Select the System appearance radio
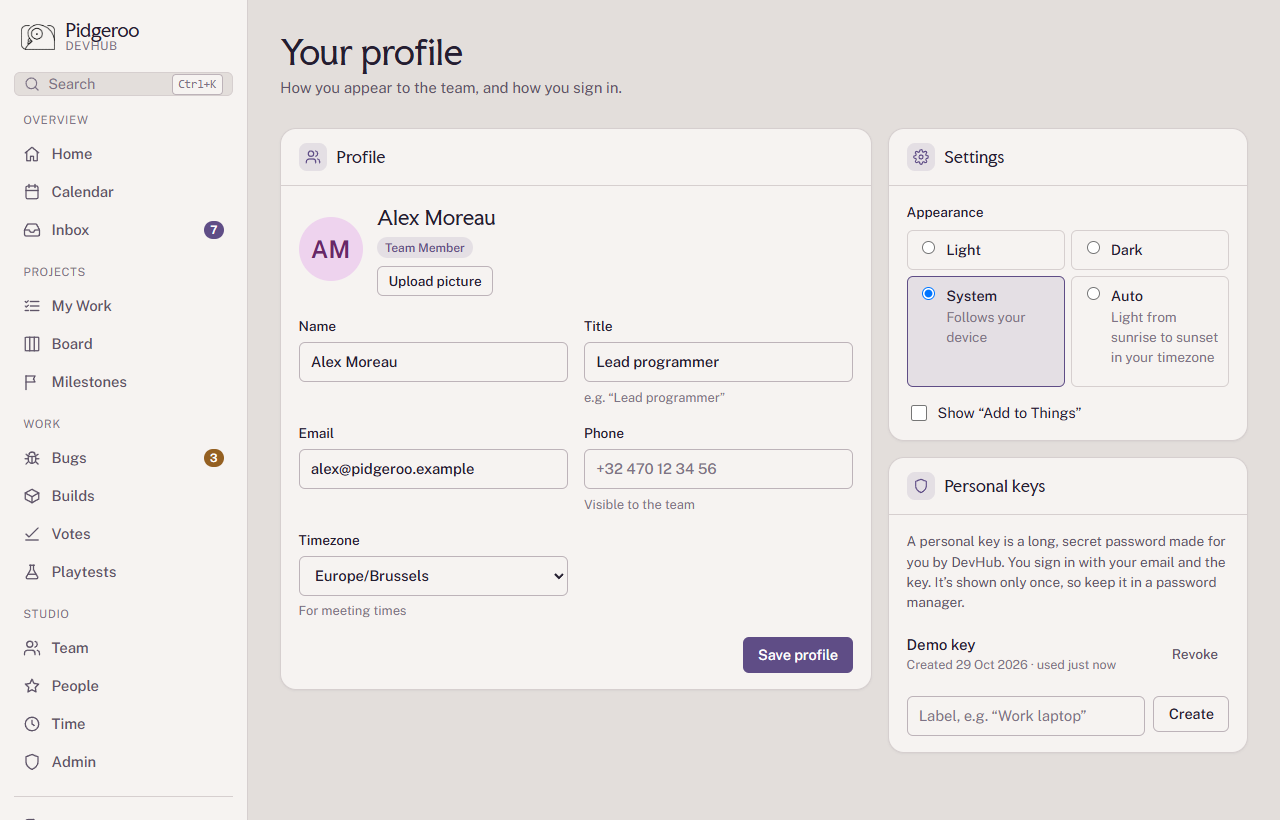This screenshot has width=1280, height=820. coord(929,294)
